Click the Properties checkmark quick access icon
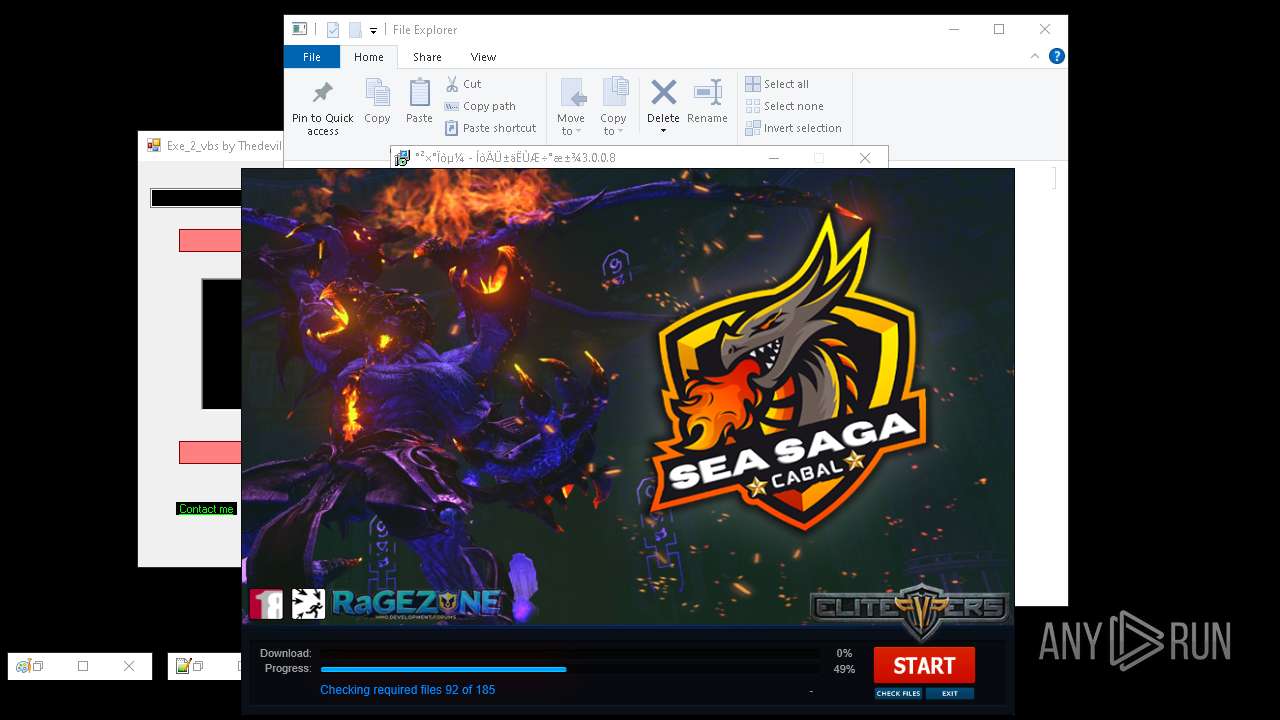 [333, 30]
